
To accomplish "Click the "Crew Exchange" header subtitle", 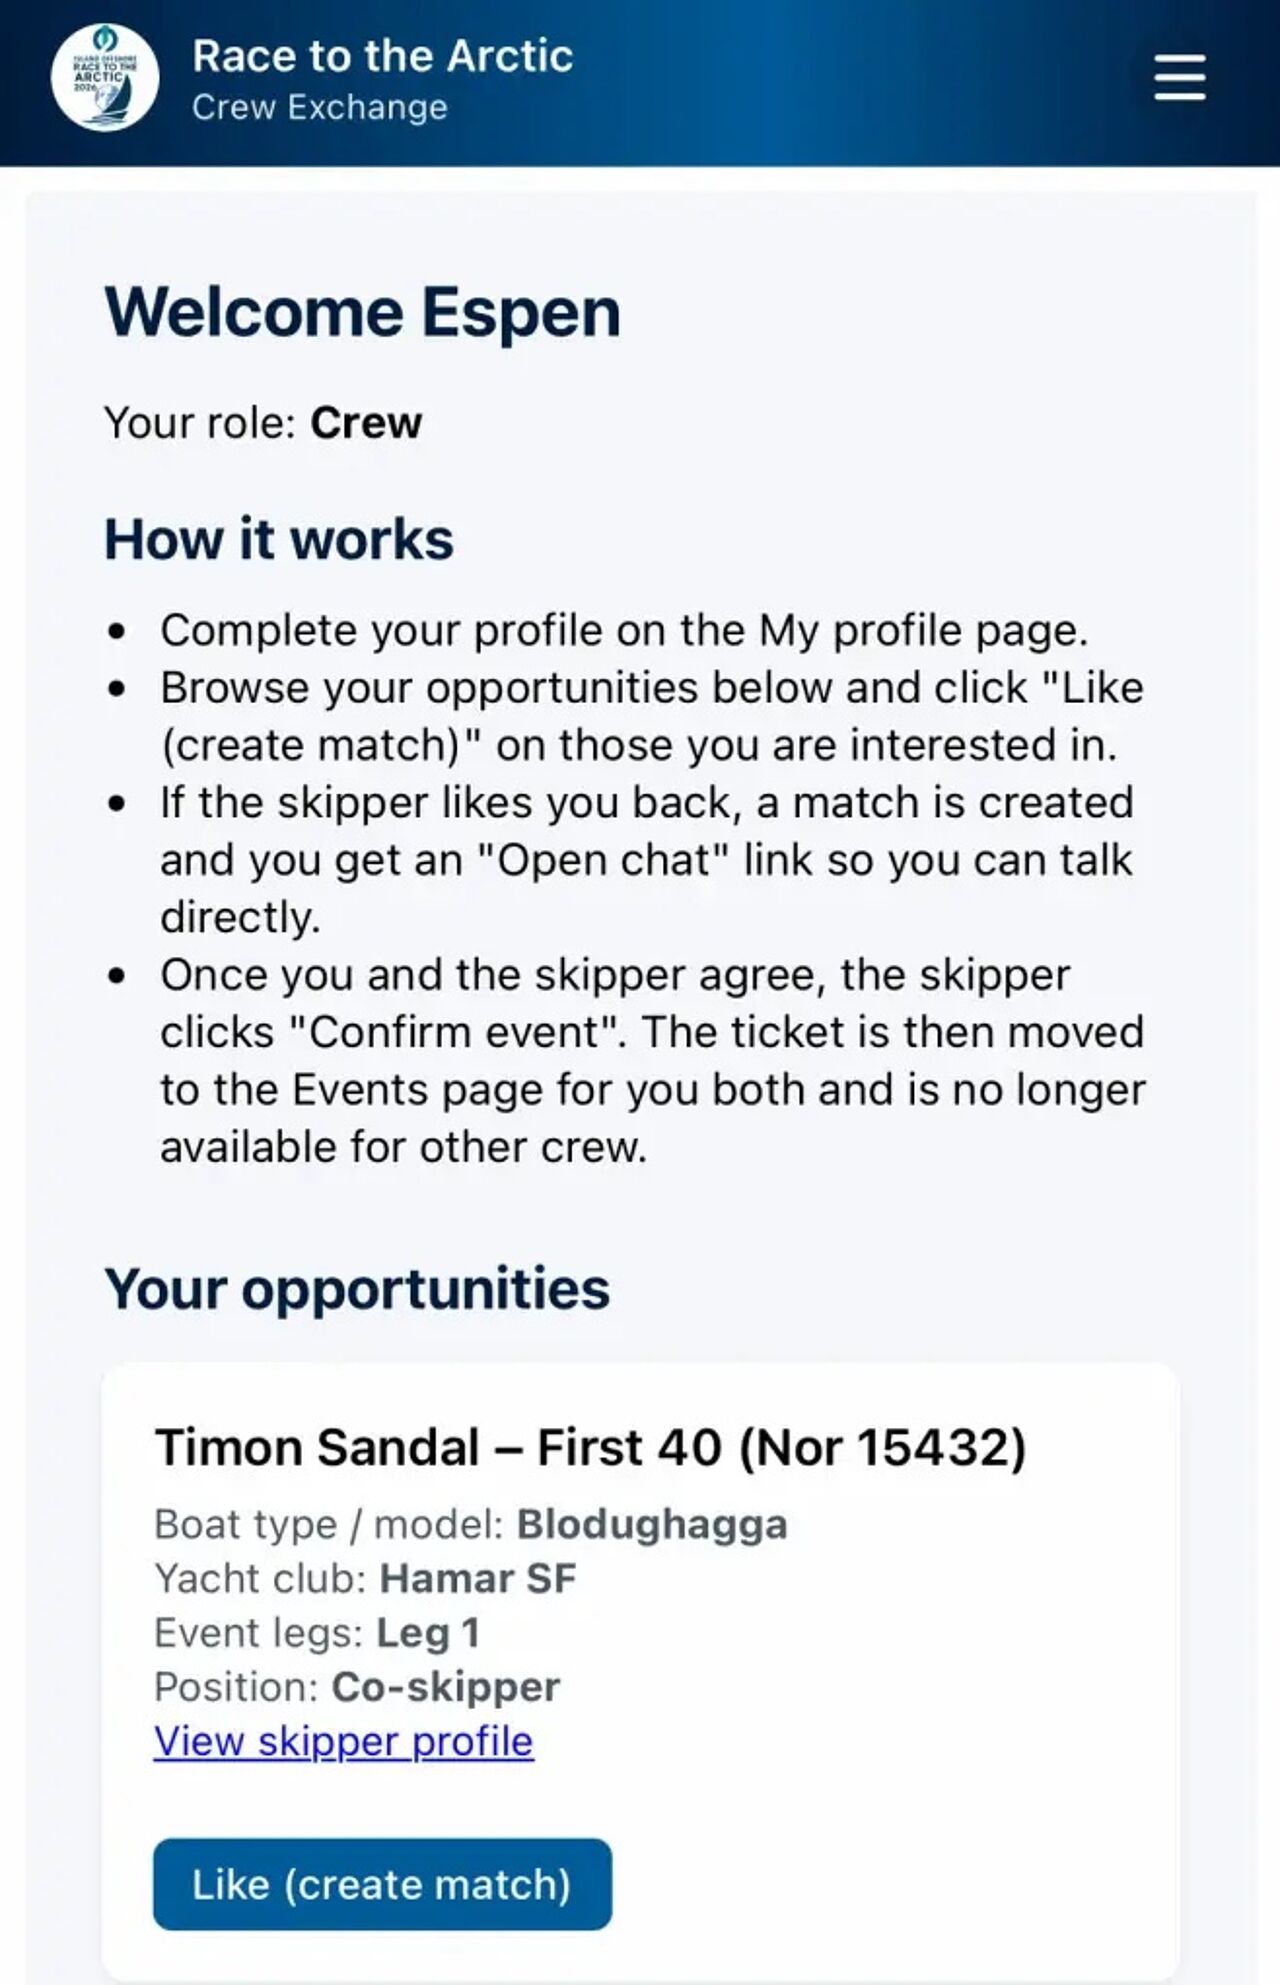I will pos(319,107).
